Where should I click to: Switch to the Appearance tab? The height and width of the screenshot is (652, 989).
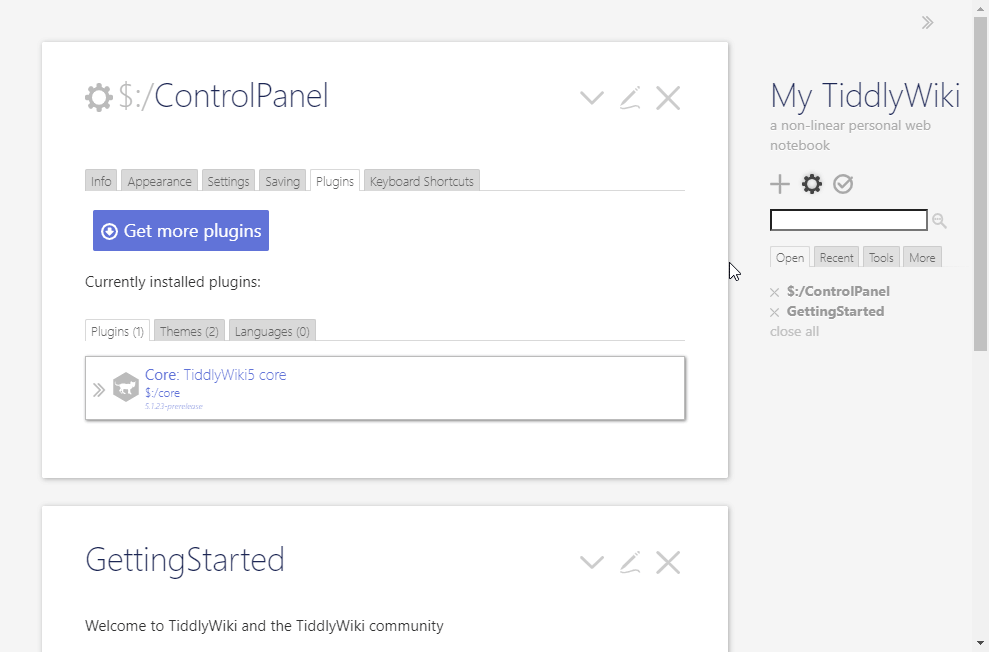pos(160,181)
